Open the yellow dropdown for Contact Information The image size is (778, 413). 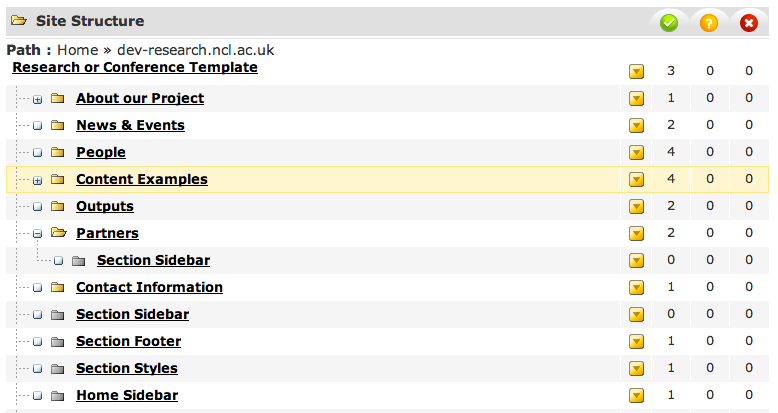click(x=636, y=288)
